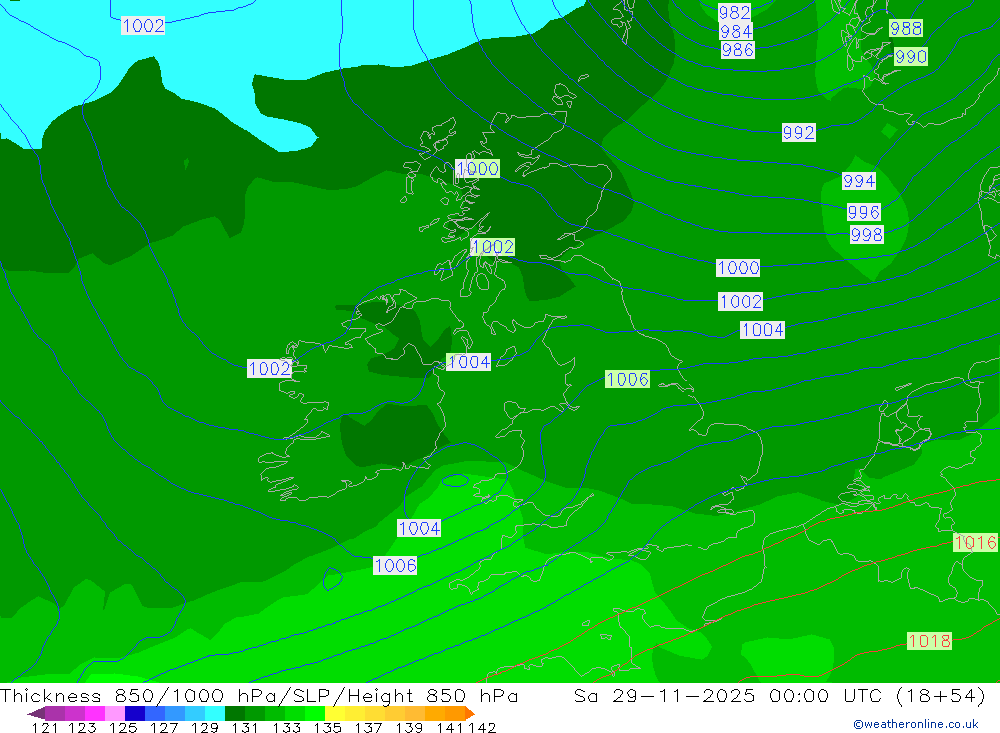Screen dimensions: 1000x733
Task: Click the legend value 139
Action: coord(409,728)
